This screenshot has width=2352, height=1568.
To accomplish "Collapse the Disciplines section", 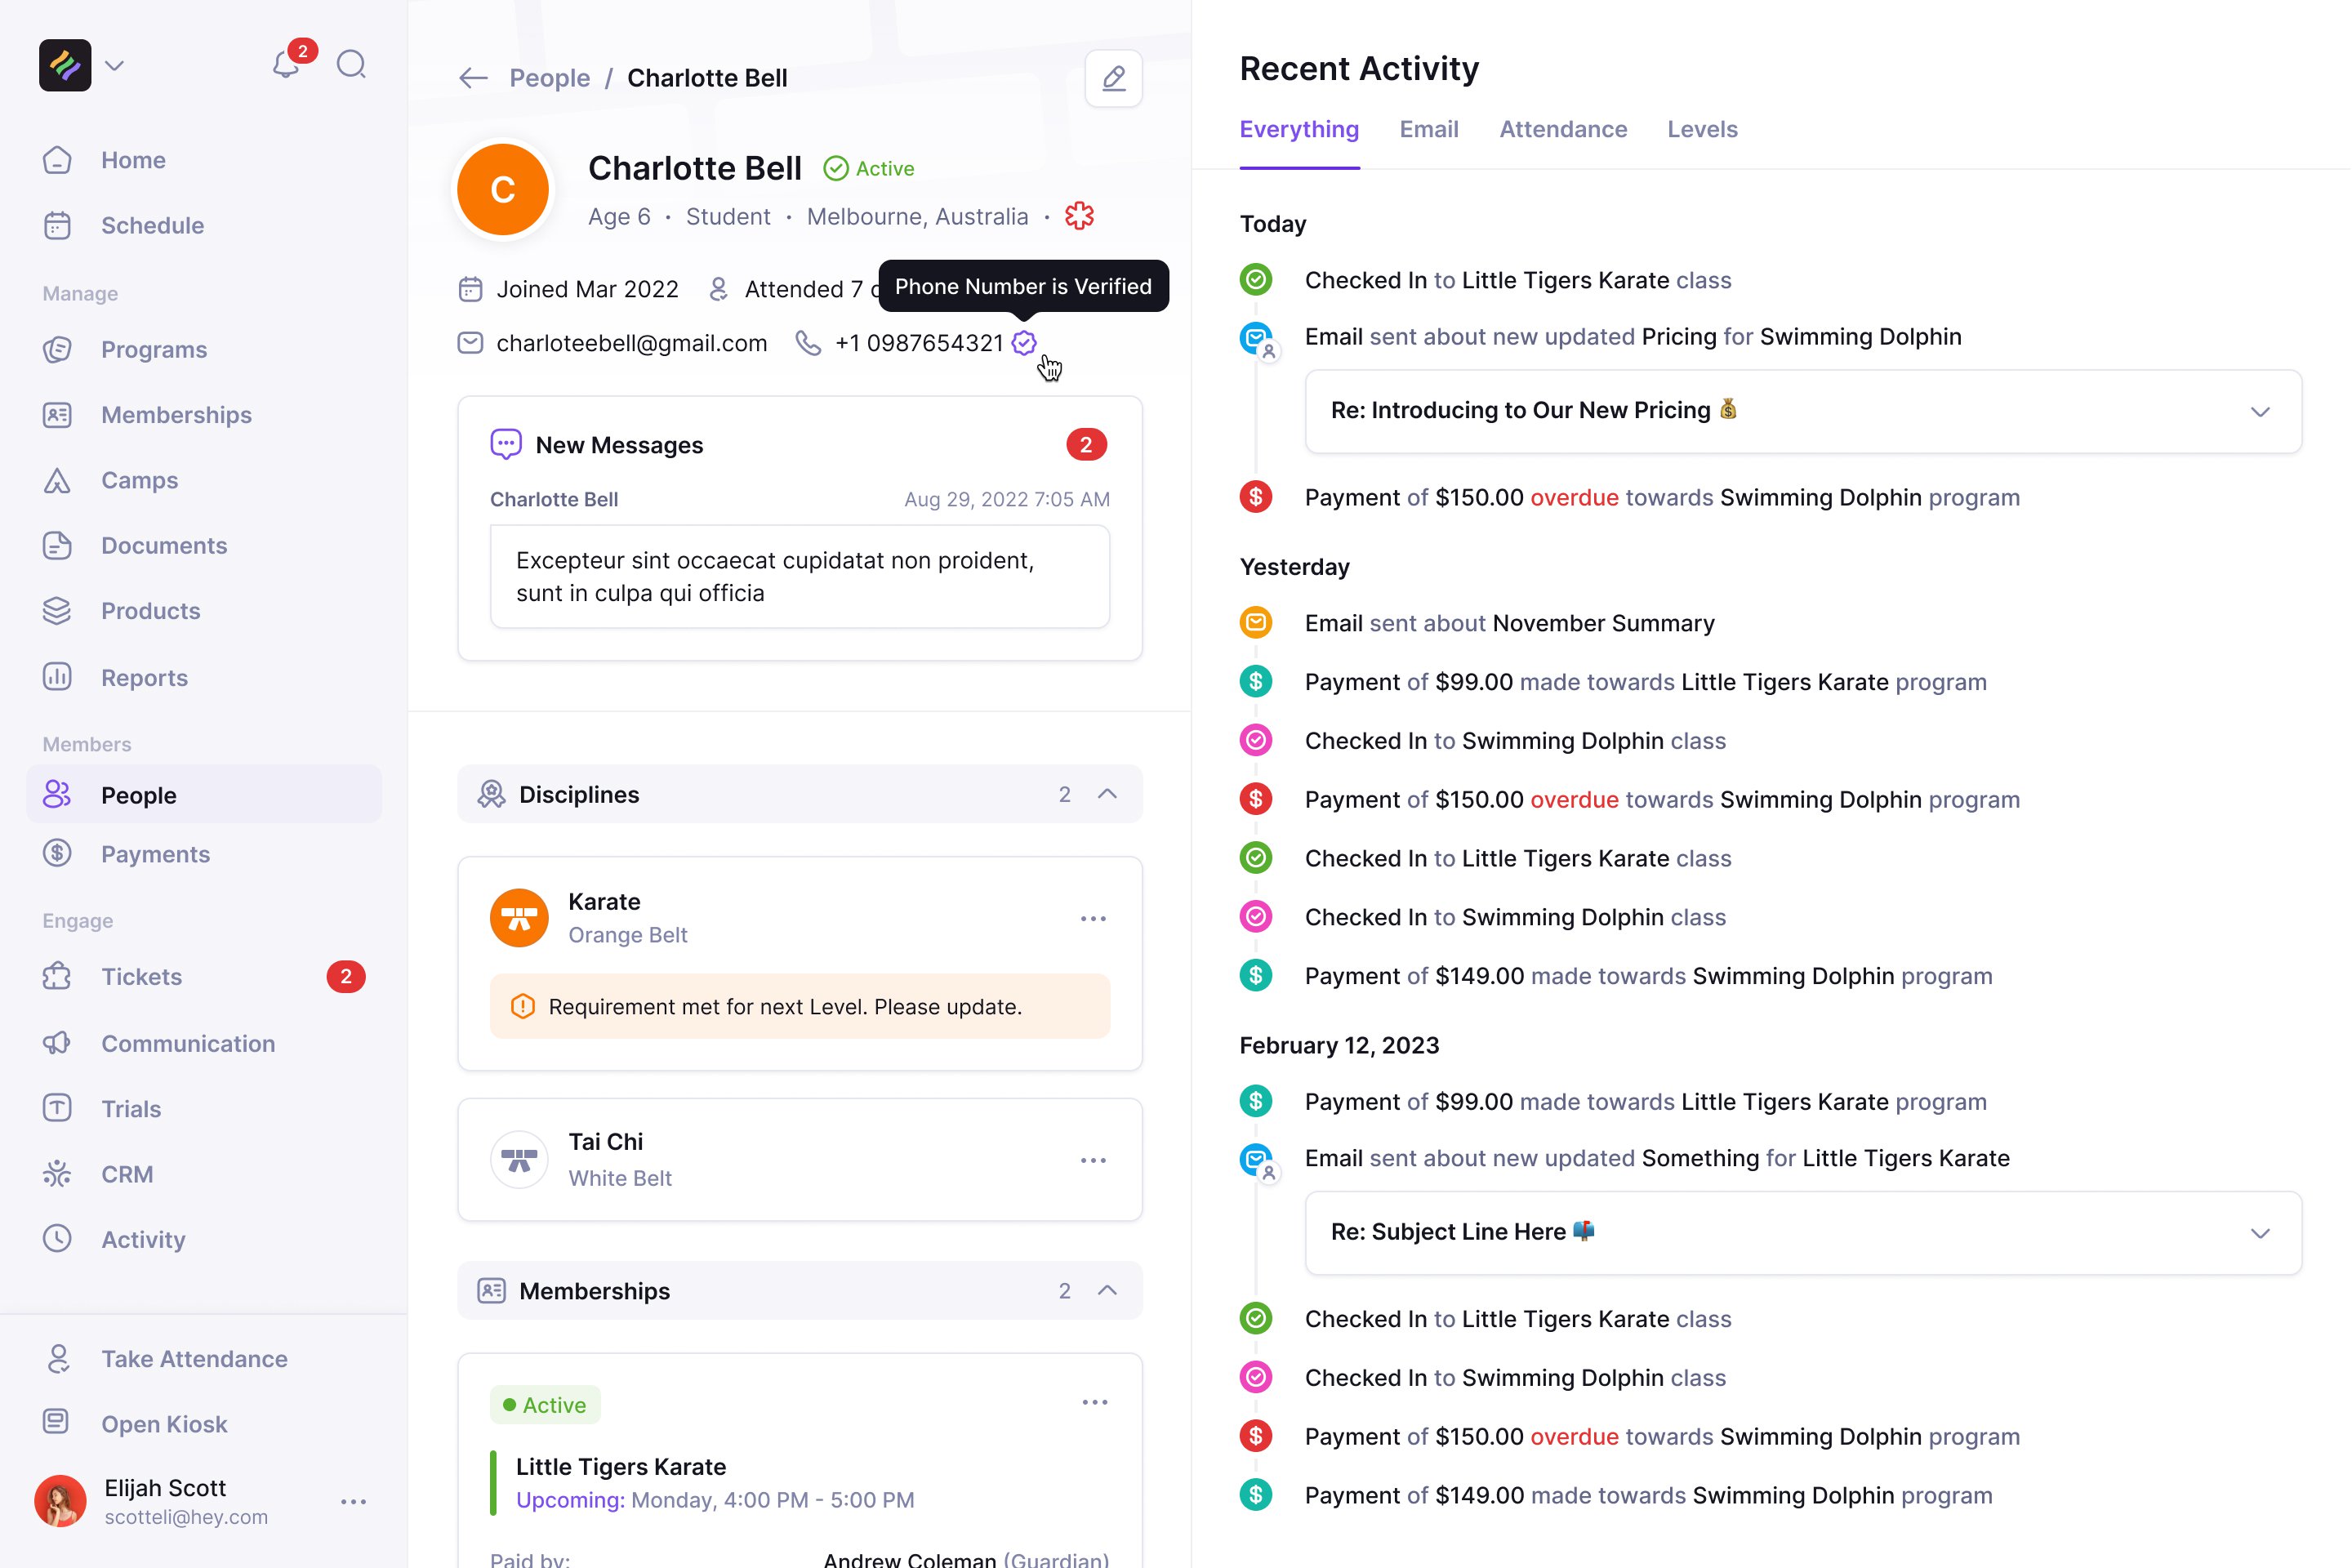I will [x=1107, y=794].
